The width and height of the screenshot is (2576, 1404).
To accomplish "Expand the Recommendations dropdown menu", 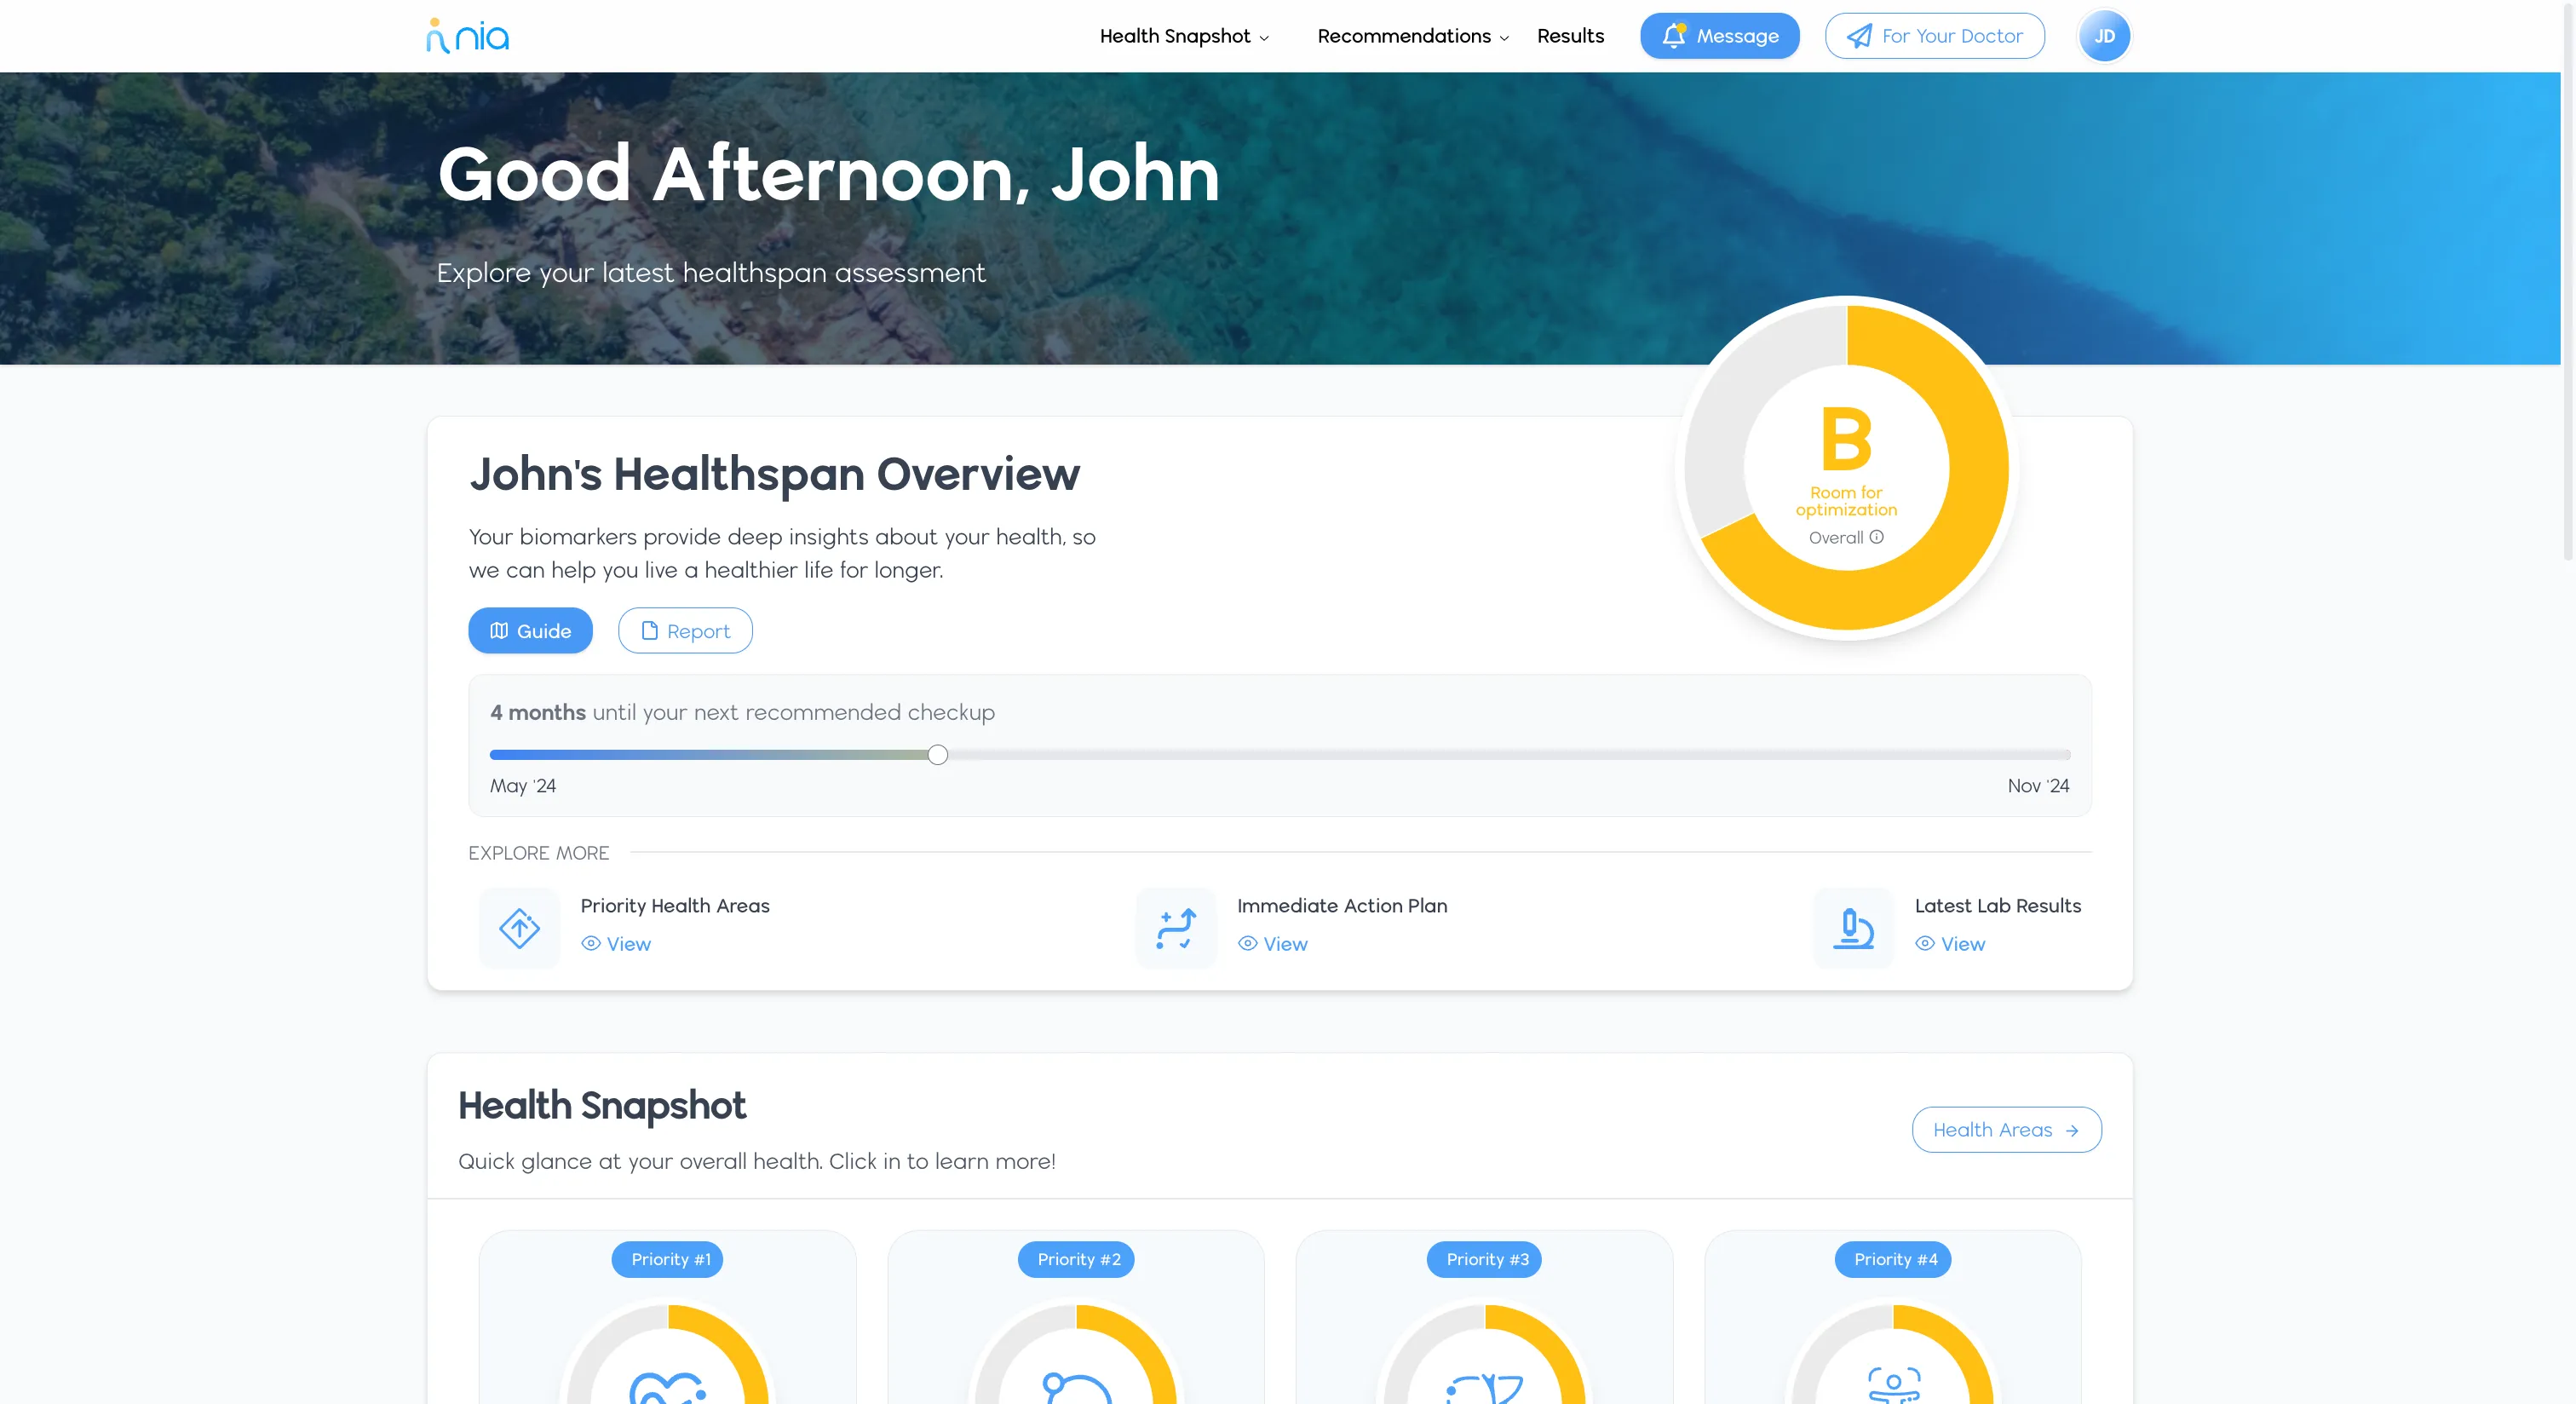I will tap(1412, 36).
